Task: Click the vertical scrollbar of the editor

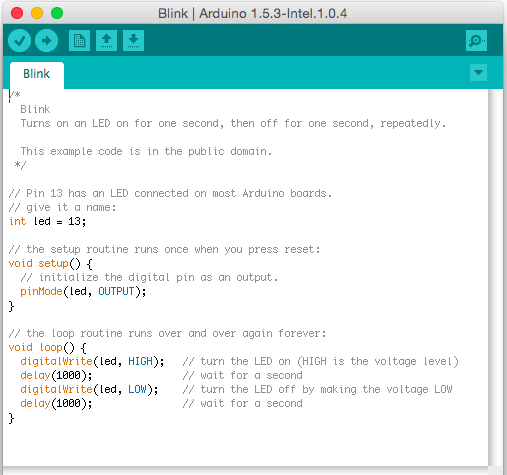Action: point(495,277)
